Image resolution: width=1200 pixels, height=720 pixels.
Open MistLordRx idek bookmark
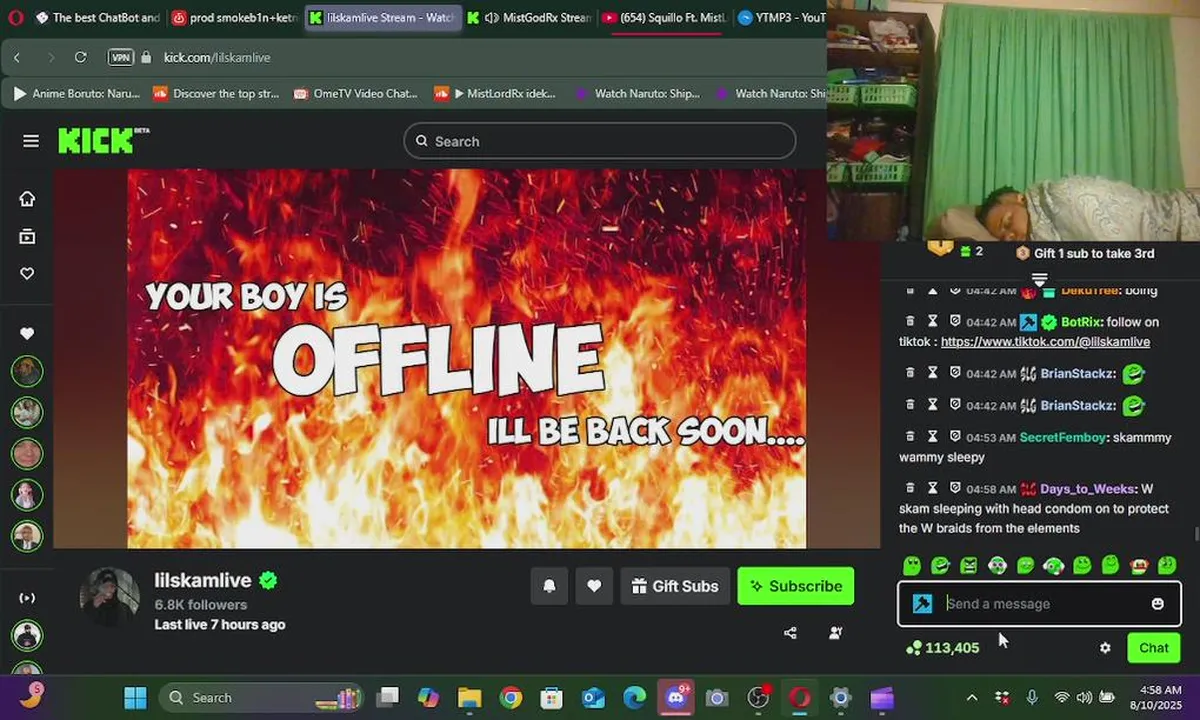[x=495, y=93]
